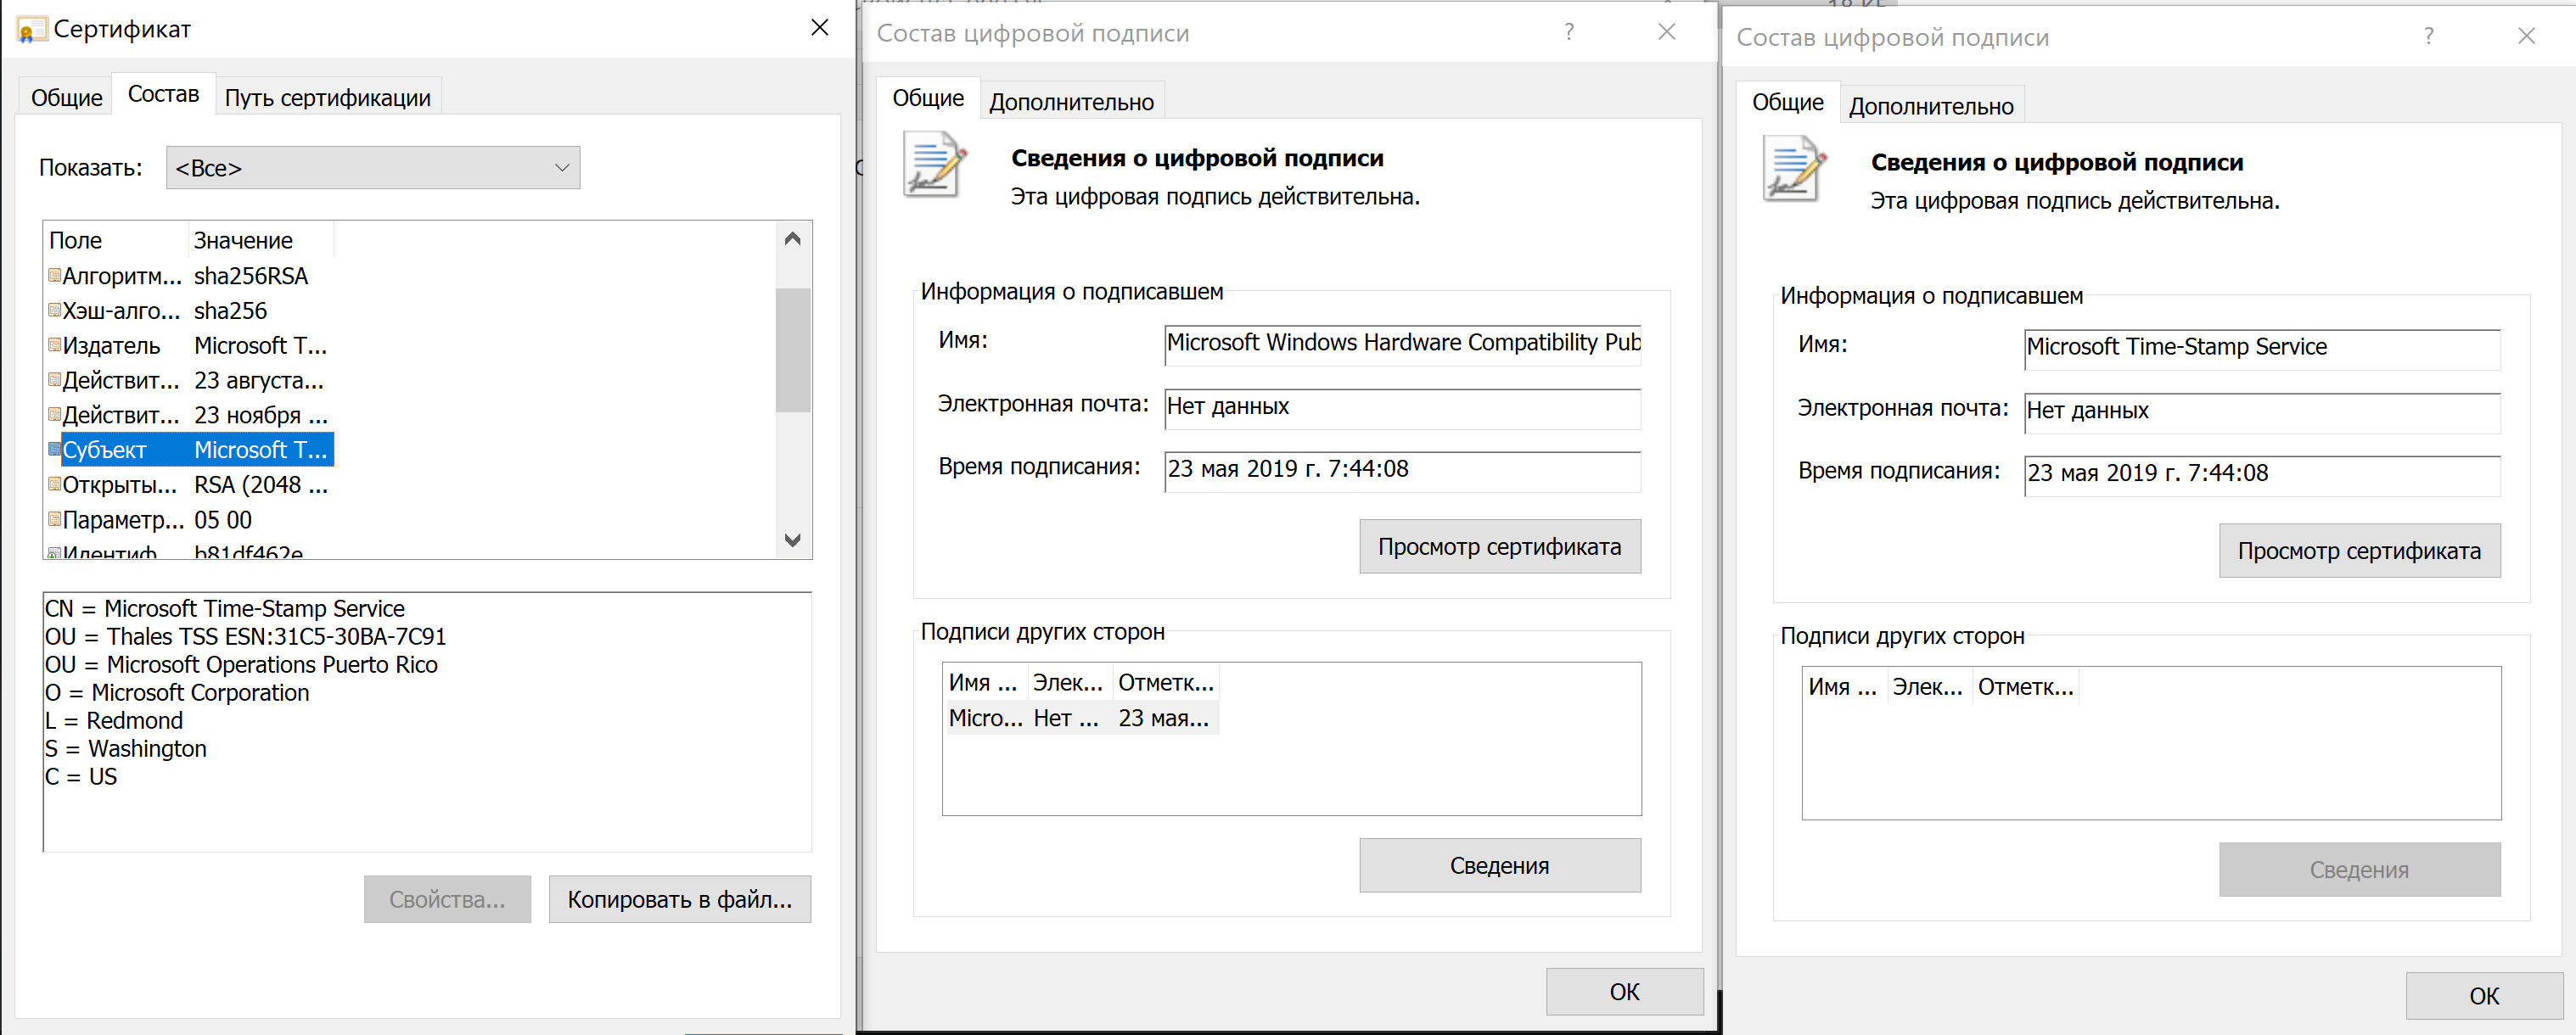
Task: Click the greyed Сведения button in the right dialog
Action: [2360, 869]
